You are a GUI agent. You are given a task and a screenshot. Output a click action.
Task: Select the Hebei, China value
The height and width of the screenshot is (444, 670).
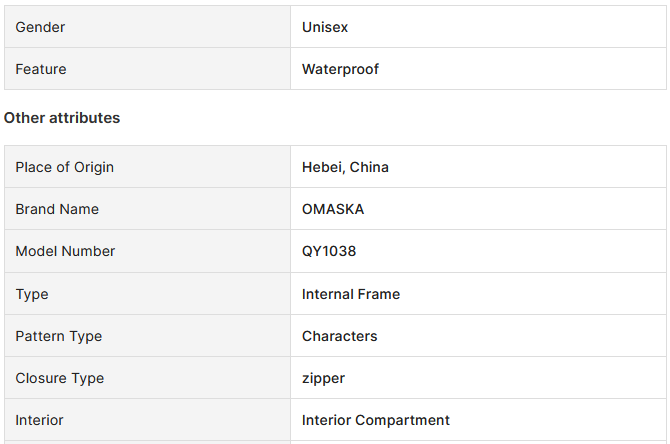[345, 167]
